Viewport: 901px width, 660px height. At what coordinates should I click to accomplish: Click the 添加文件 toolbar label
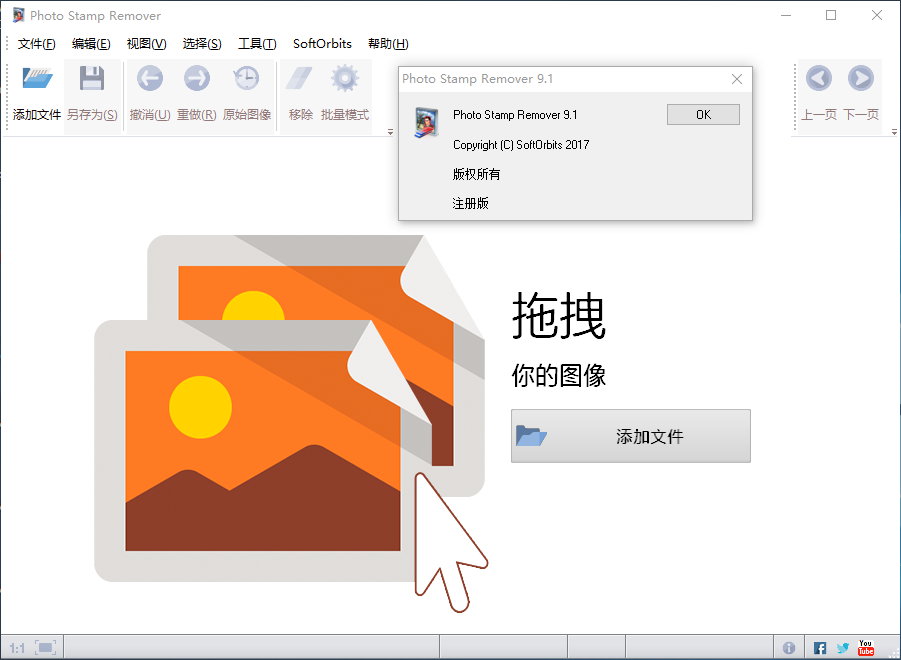coord(37,114)
